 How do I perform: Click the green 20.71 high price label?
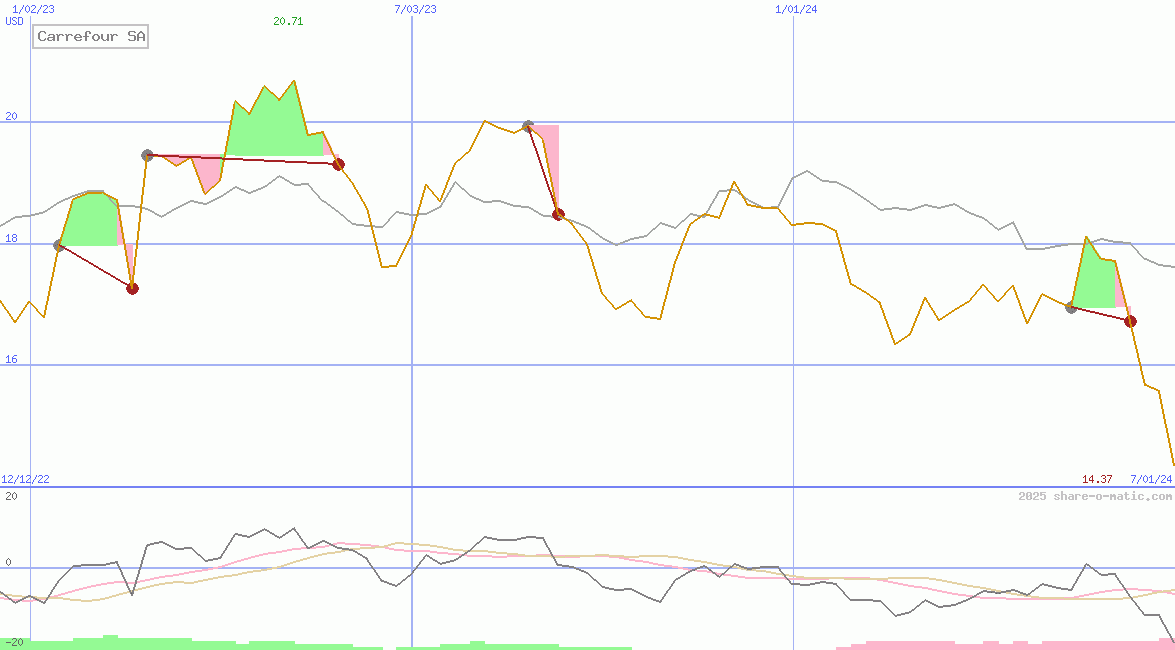[x=288, y=21]
